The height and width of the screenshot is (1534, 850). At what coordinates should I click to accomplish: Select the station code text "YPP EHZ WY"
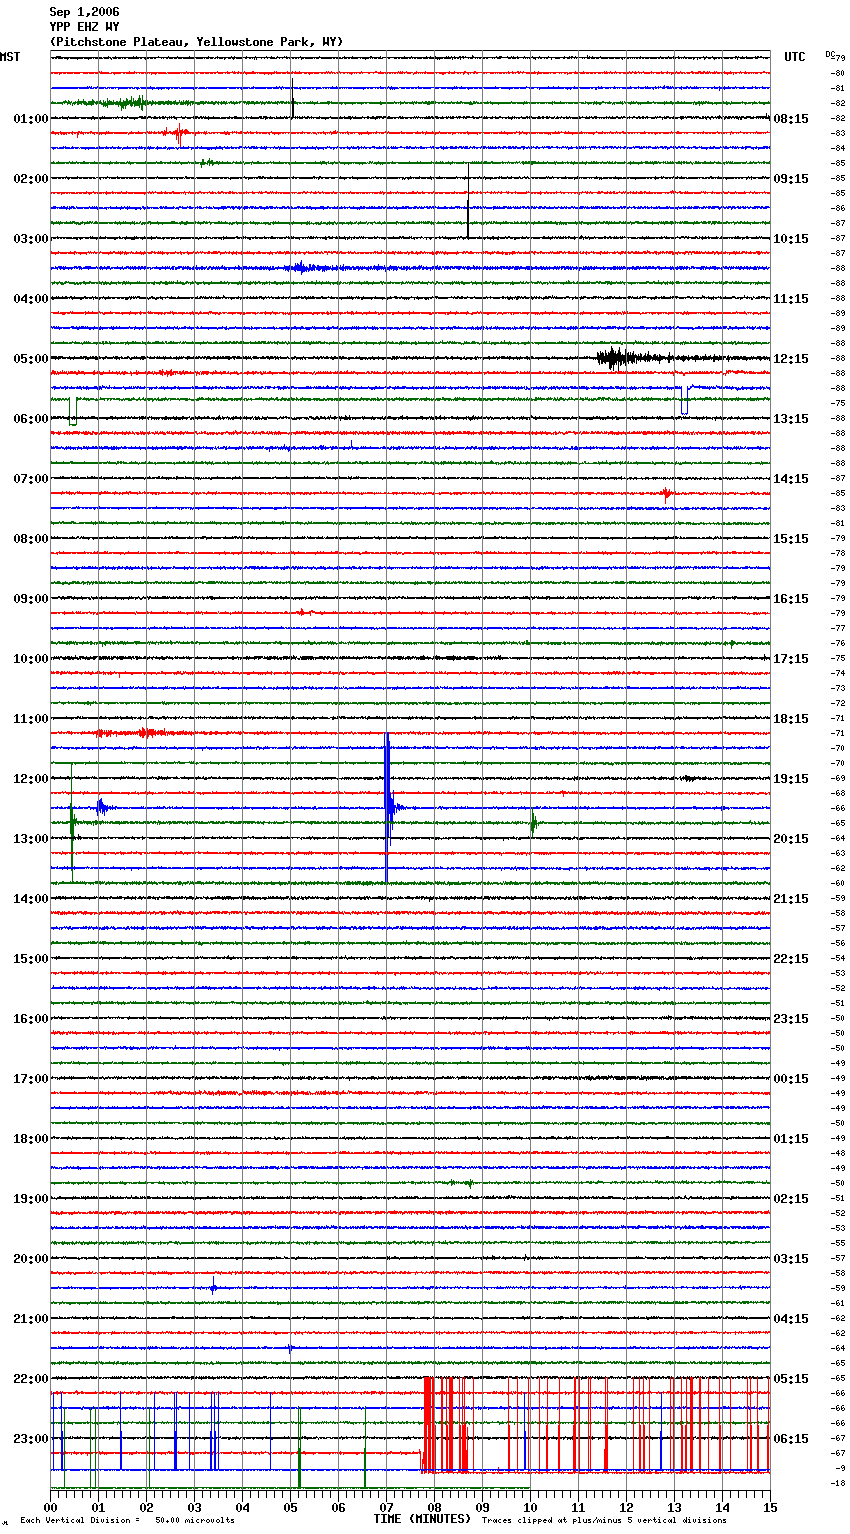(84, 27)
